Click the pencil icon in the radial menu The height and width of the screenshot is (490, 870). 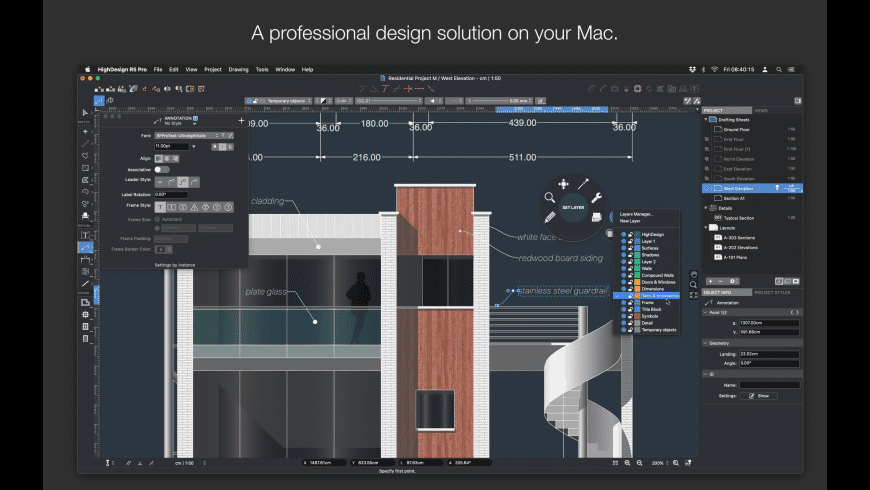pyautogui.click(x=549, y=217)
